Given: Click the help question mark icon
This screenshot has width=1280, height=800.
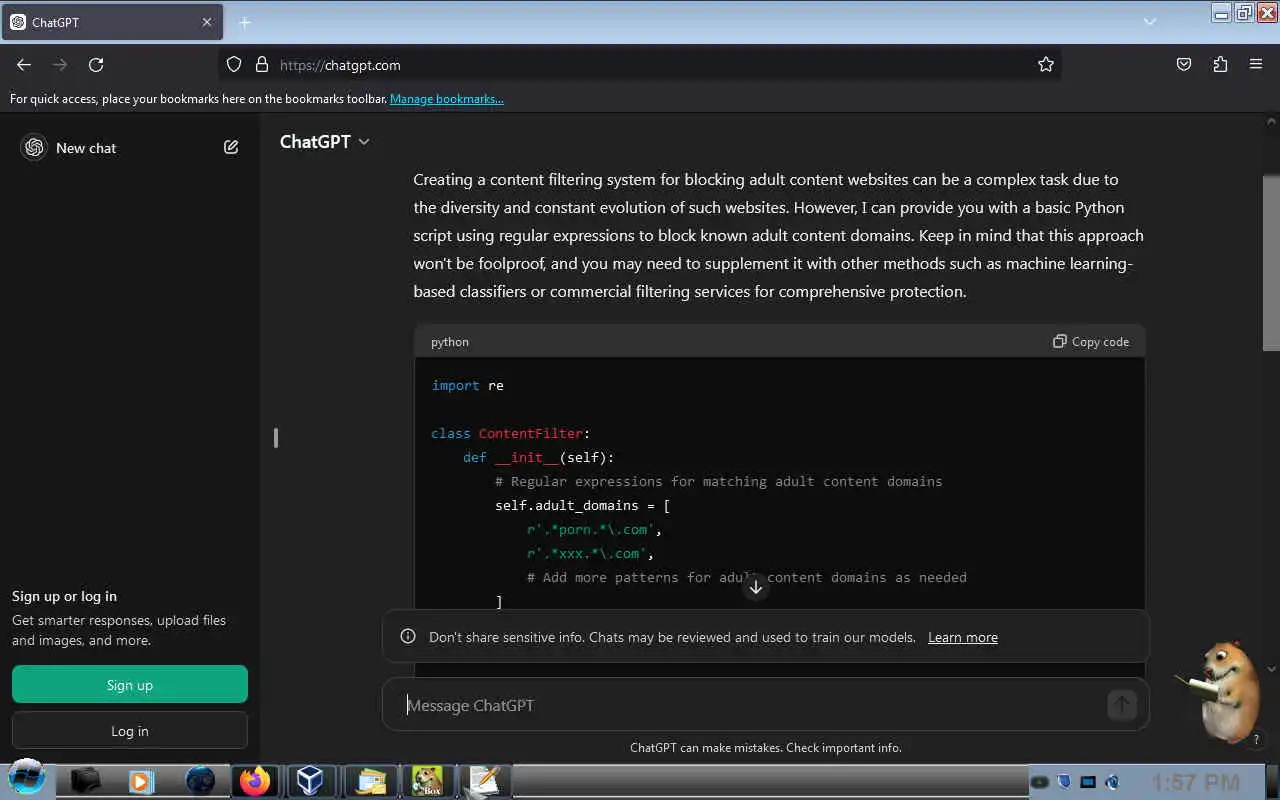Looking at the screenshot, I should [1256, 740].
